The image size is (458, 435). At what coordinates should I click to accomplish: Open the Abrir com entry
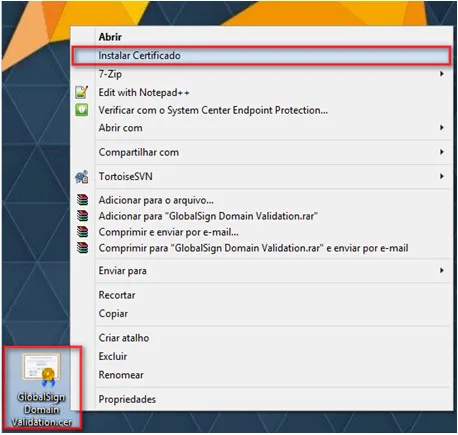[262, 128]
